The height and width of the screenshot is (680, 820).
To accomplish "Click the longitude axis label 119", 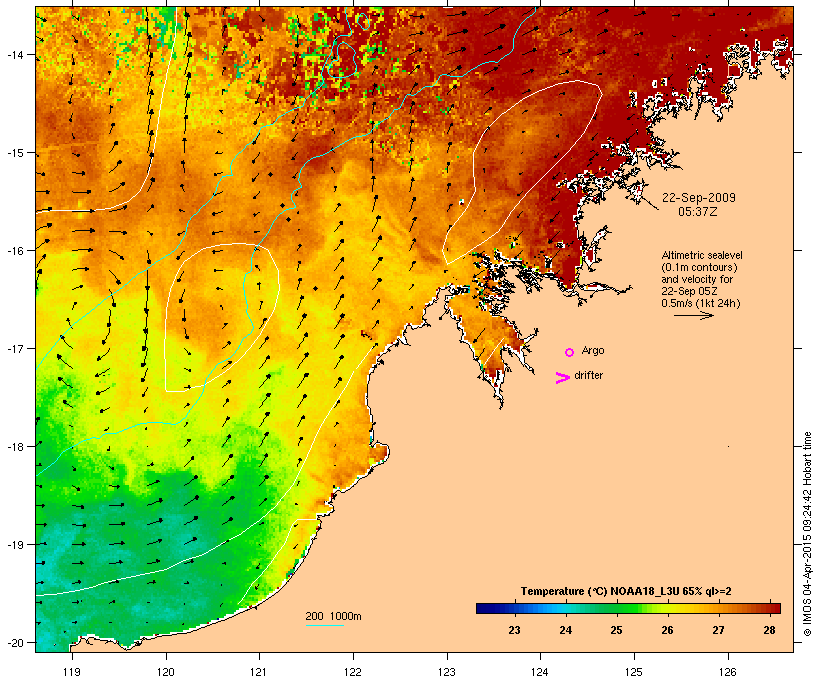I will pyautogui.click(x=72, y=672).
